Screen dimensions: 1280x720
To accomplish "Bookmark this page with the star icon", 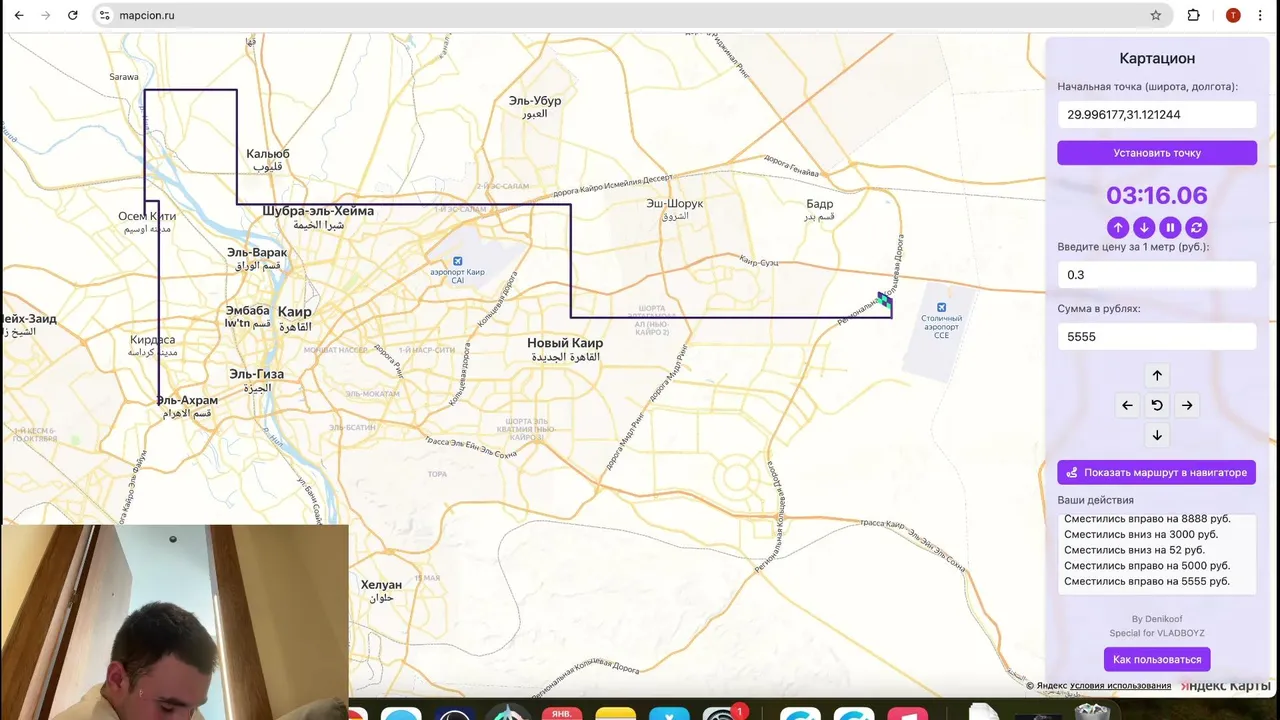I will coord(1156,15).
